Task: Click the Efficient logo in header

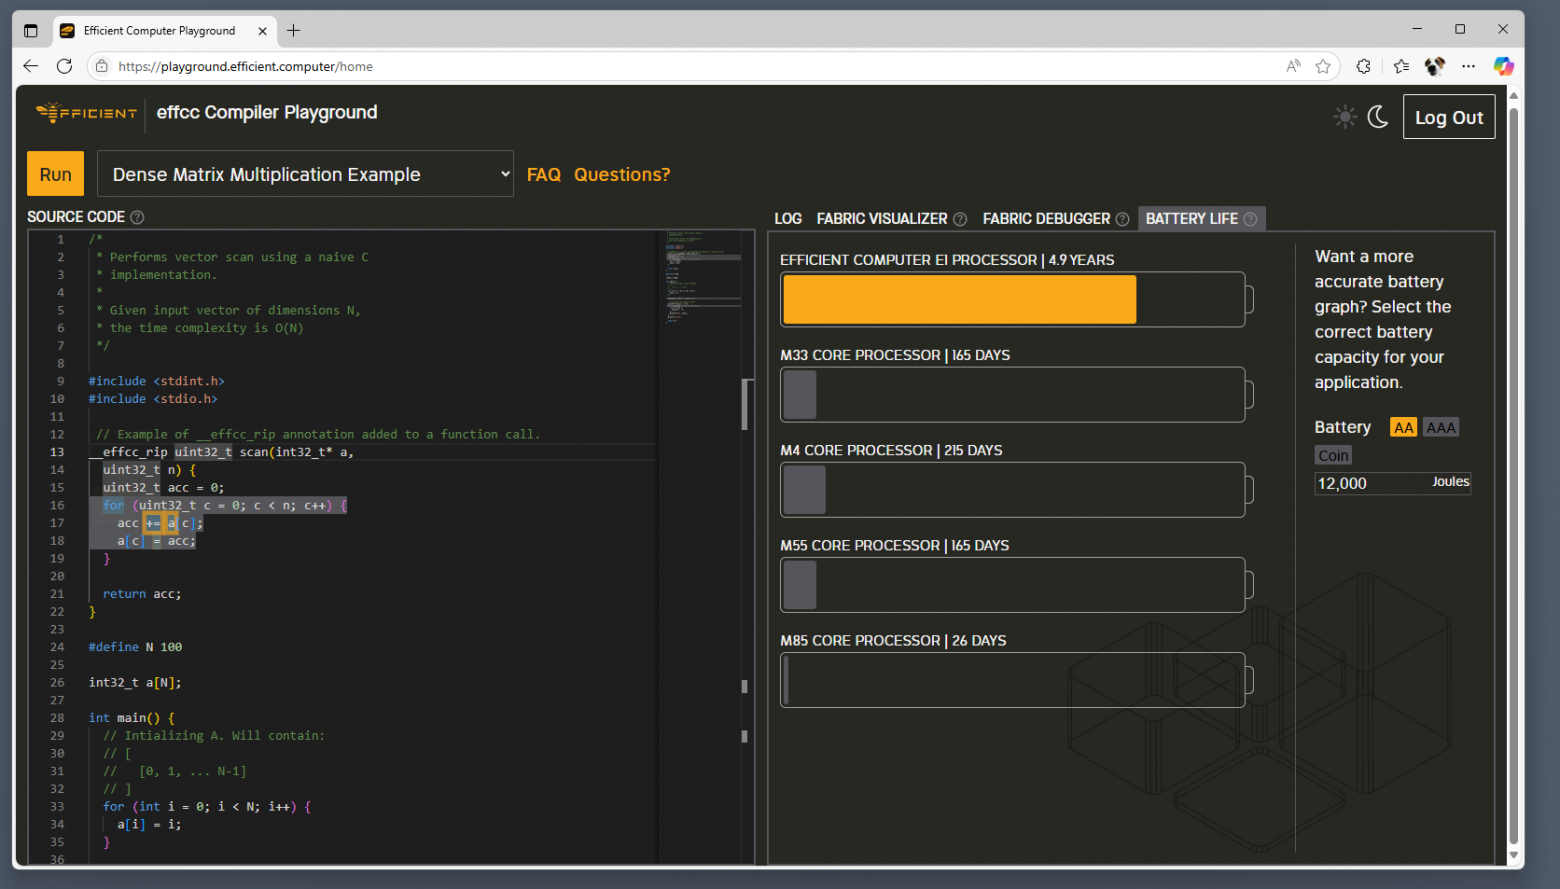Action: click(87, 113)
